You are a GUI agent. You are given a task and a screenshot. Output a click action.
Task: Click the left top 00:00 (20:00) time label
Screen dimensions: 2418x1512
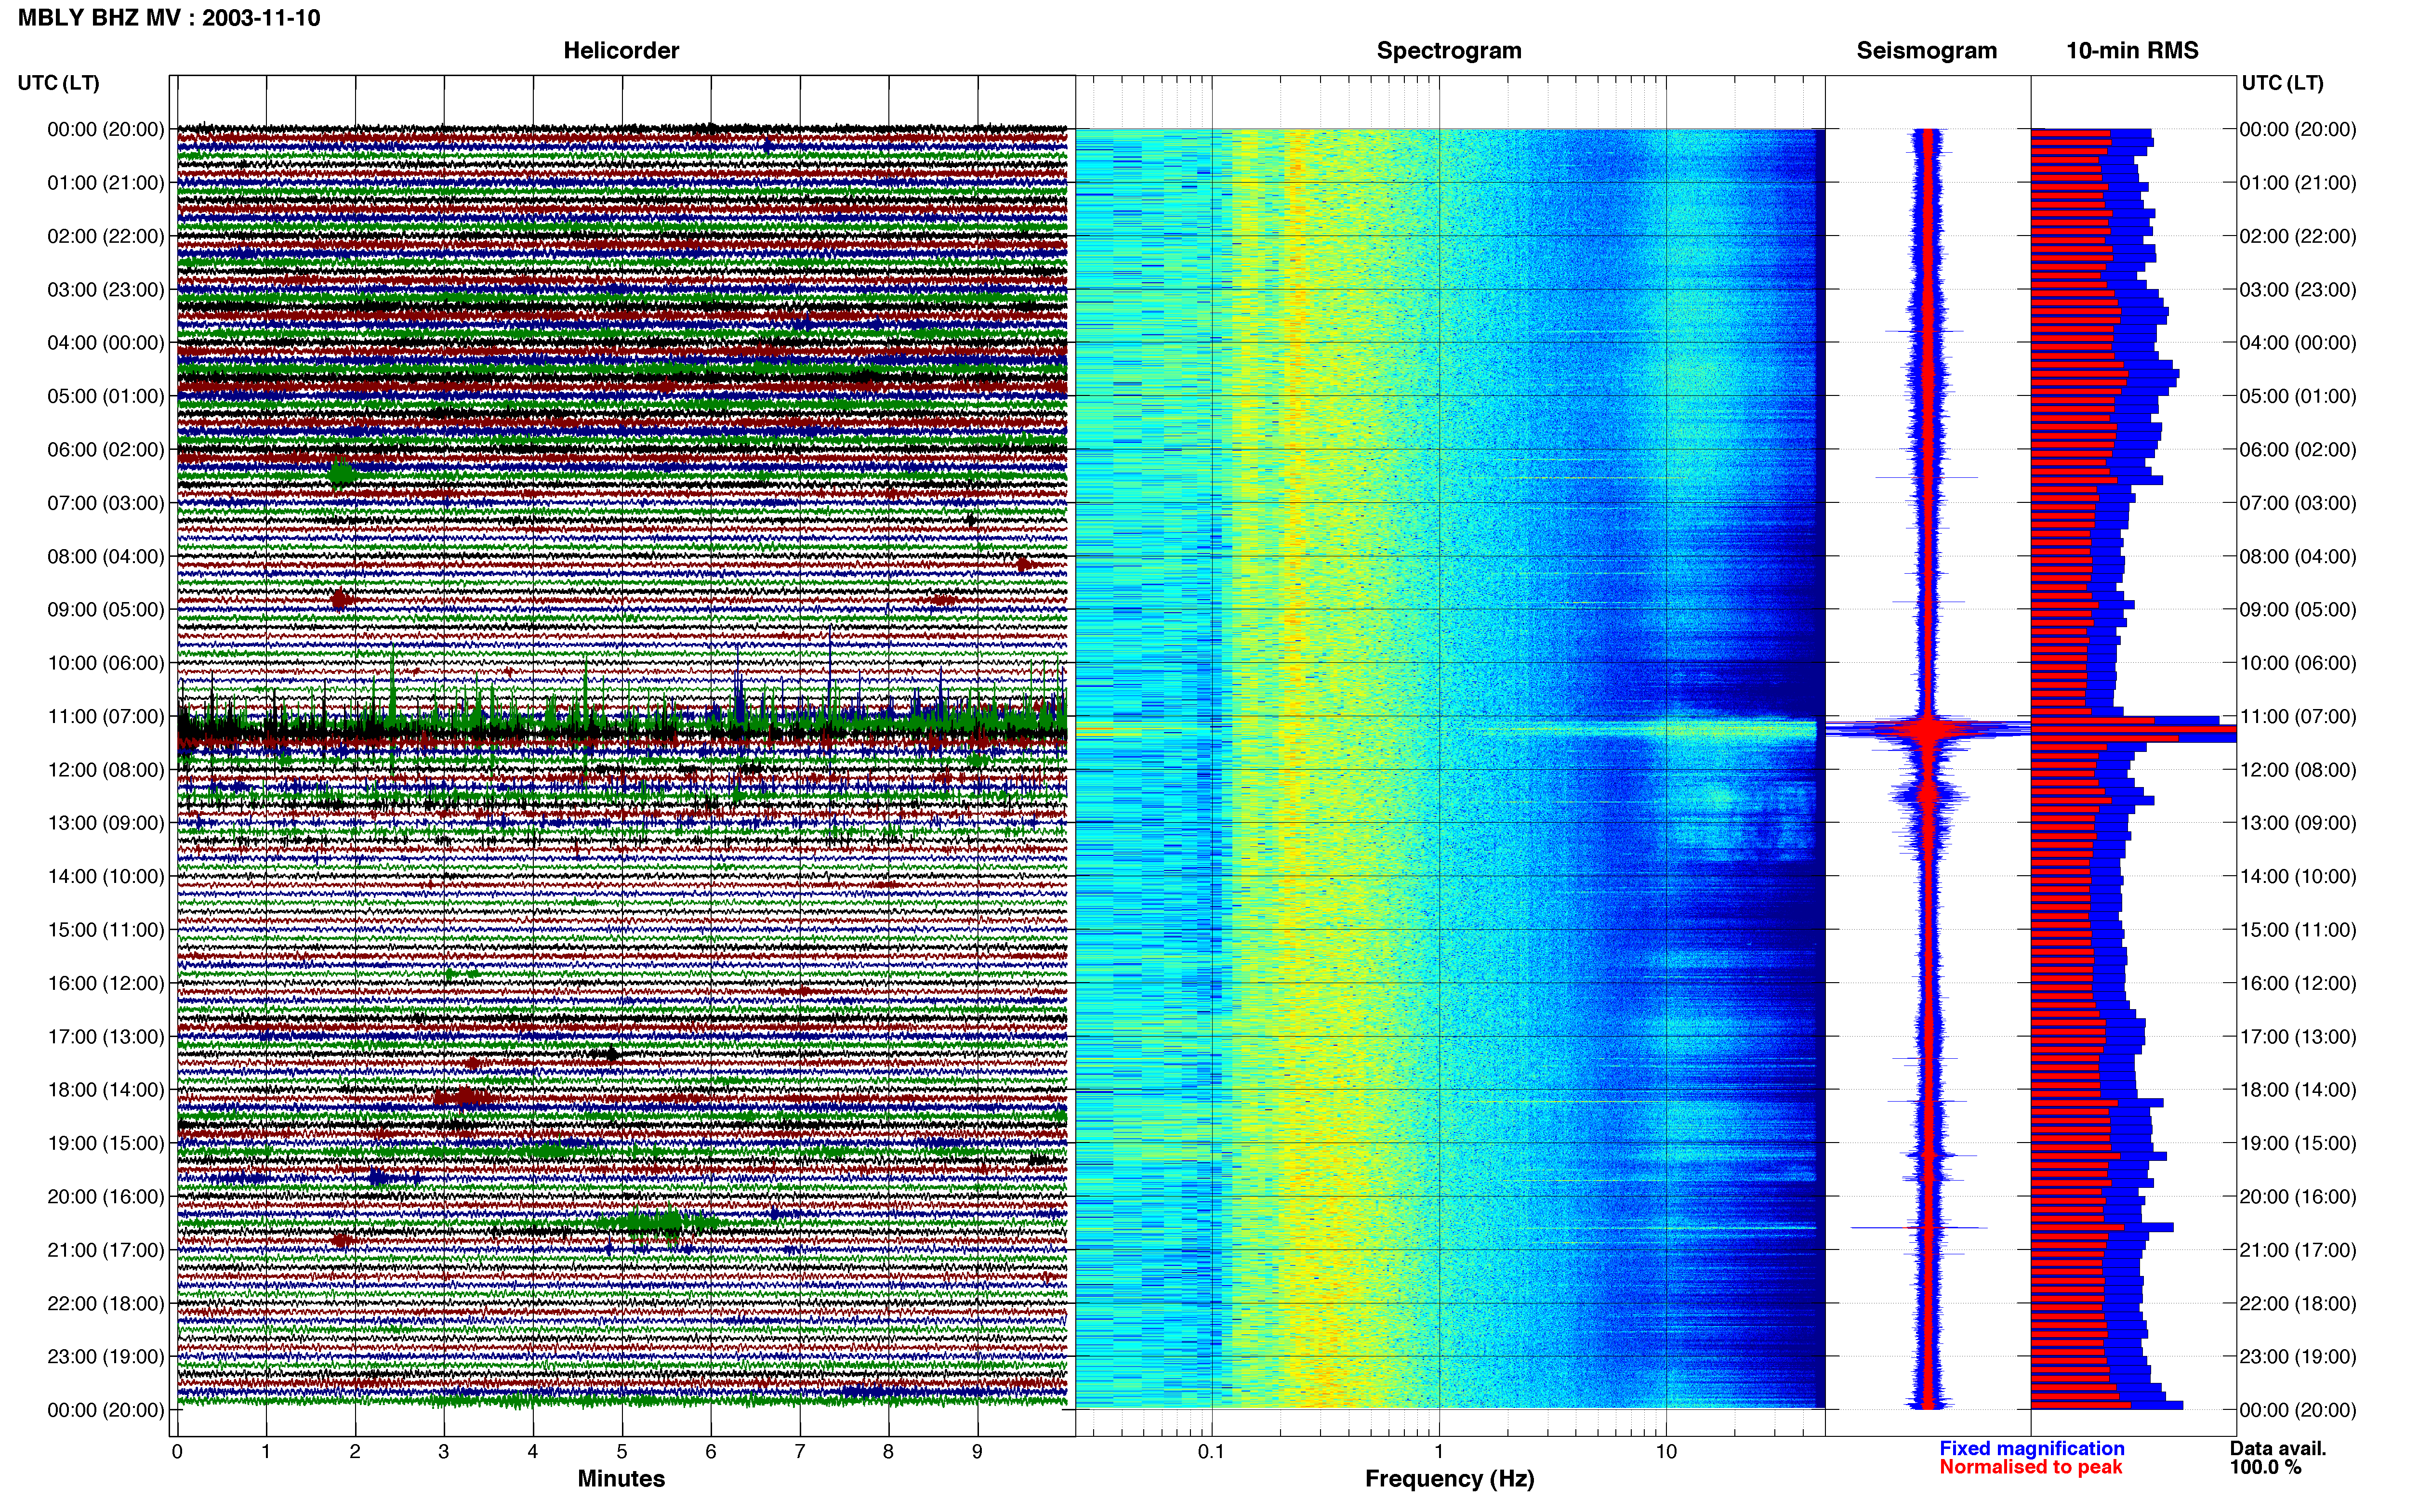(x=106, y=129)
